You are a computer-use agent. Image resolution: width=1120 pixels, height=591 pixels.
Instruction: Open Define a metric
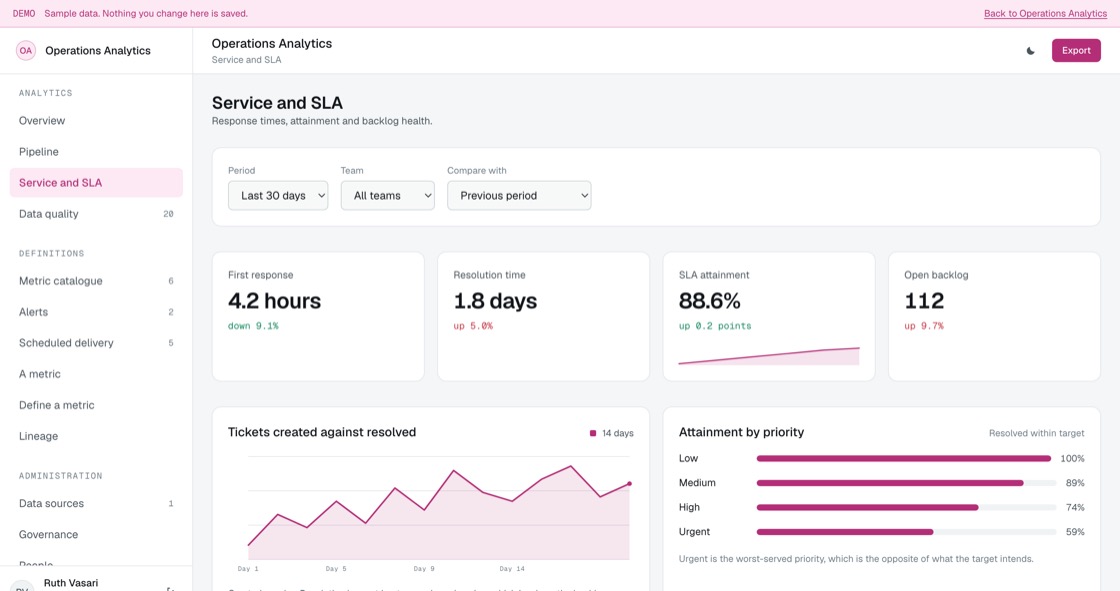tap(96, 404)
